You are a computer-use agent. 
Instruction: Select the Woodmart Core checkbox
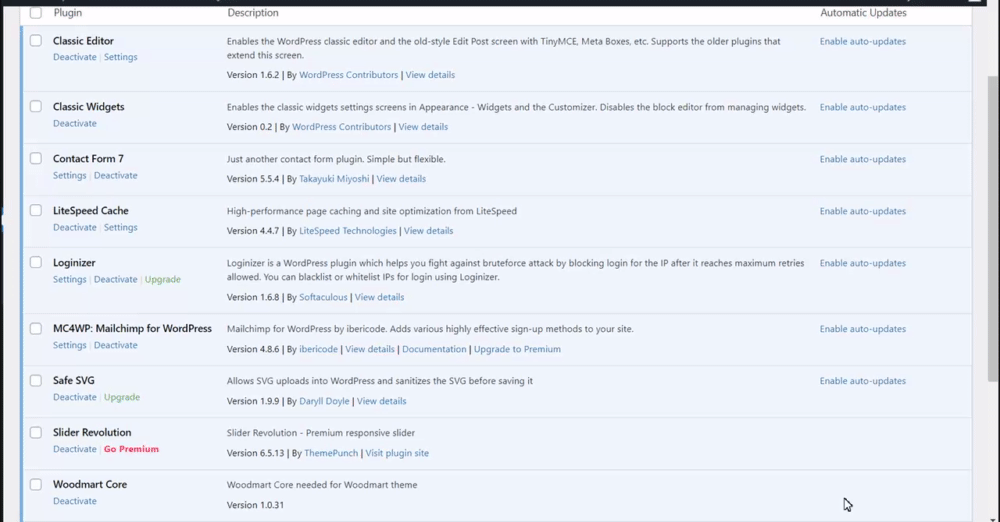(x=36, y=484)
